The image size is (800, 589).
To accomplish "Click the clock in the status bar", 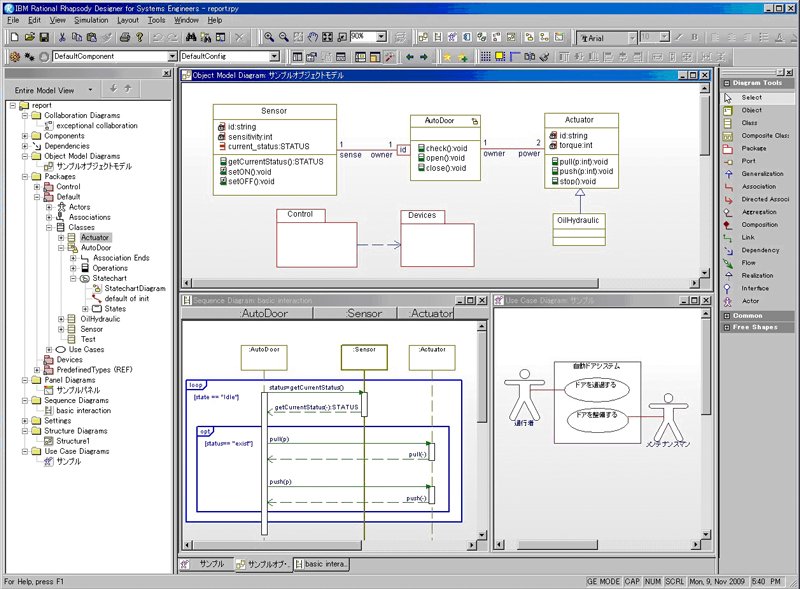I will (x=767, y=581).
